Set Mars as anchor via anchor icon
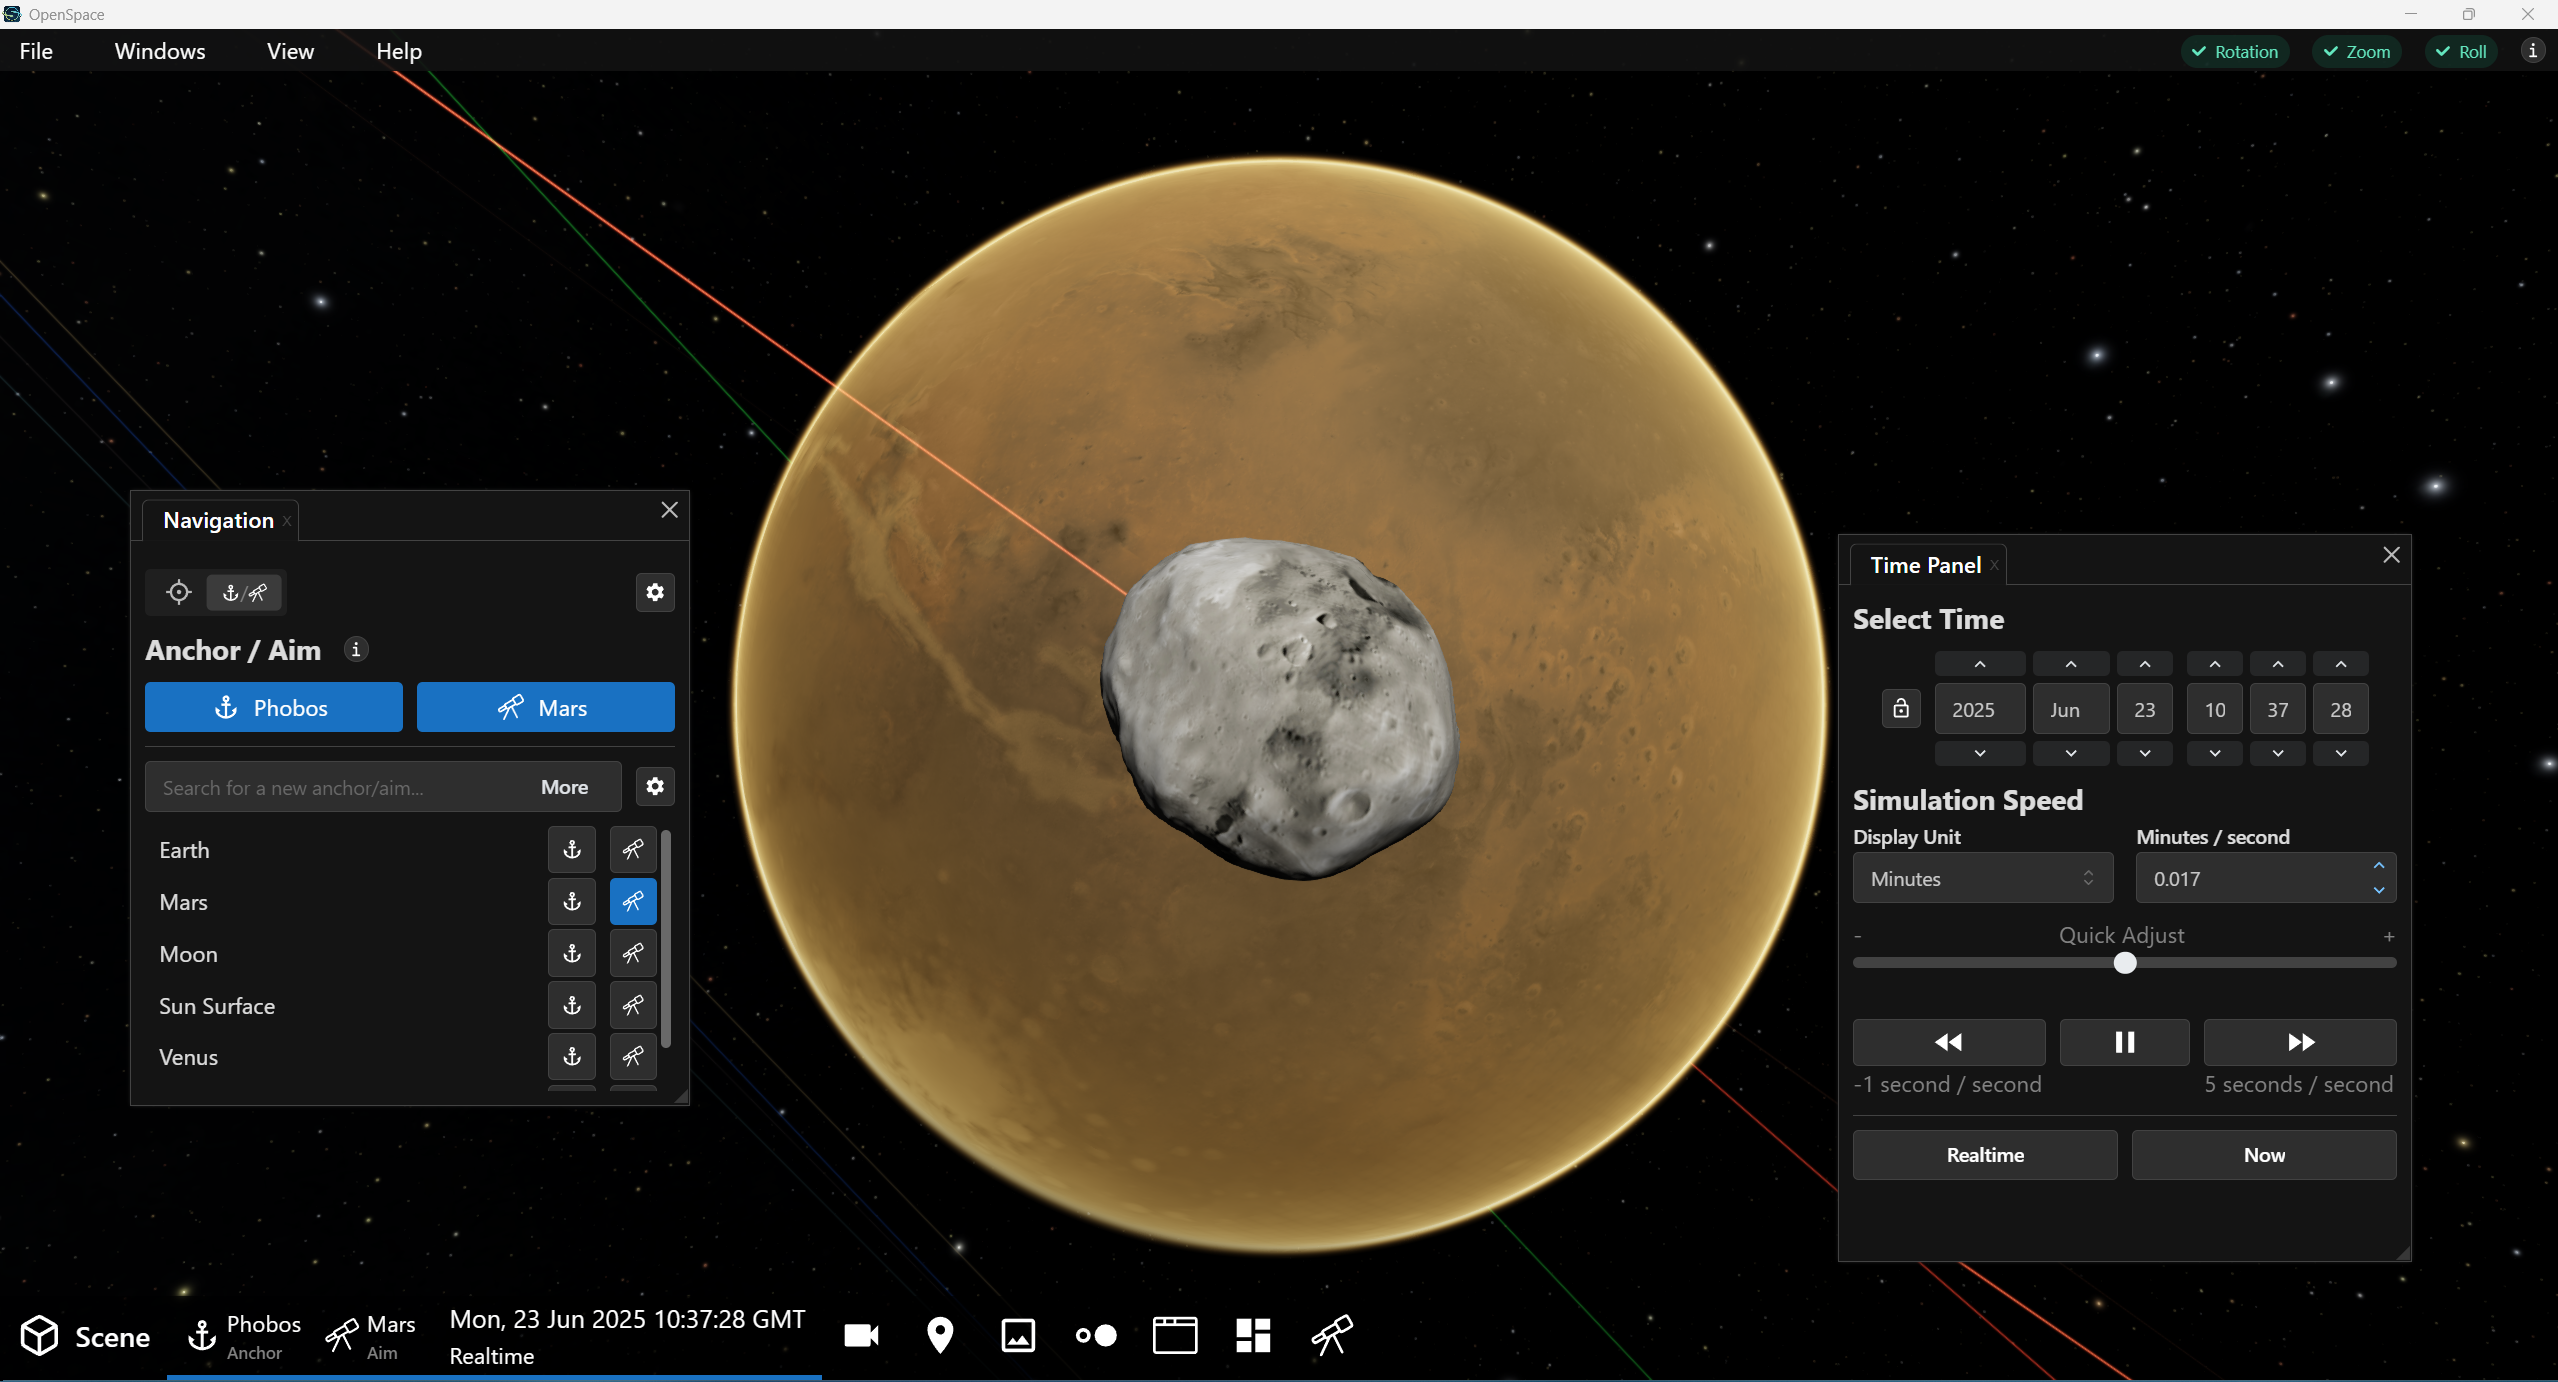 (572, 902)
